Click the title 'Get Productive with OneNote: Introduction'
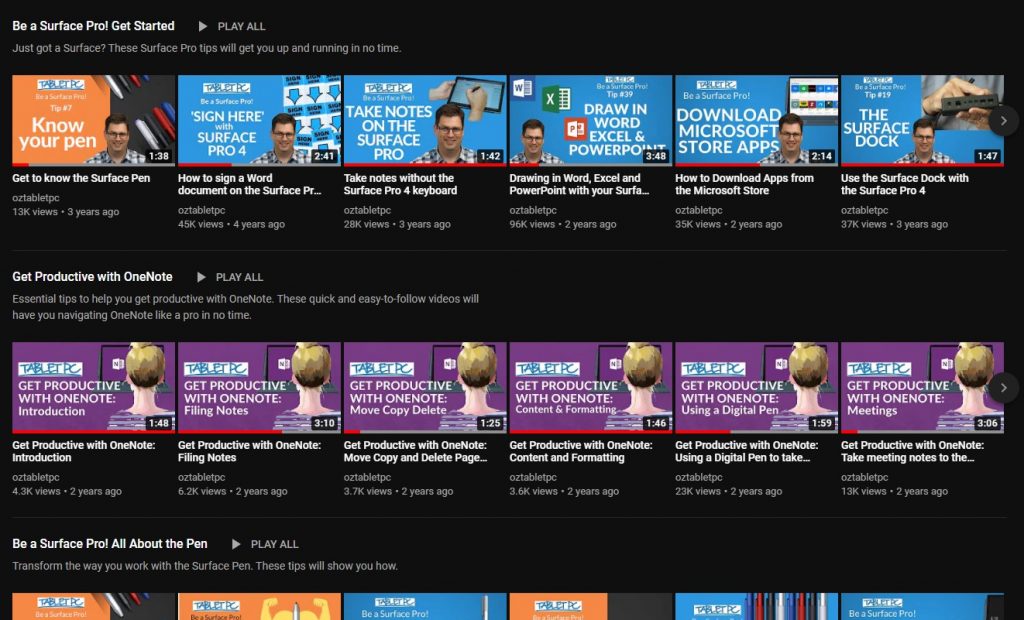The image size is (1024, 620). pos(84,451)
